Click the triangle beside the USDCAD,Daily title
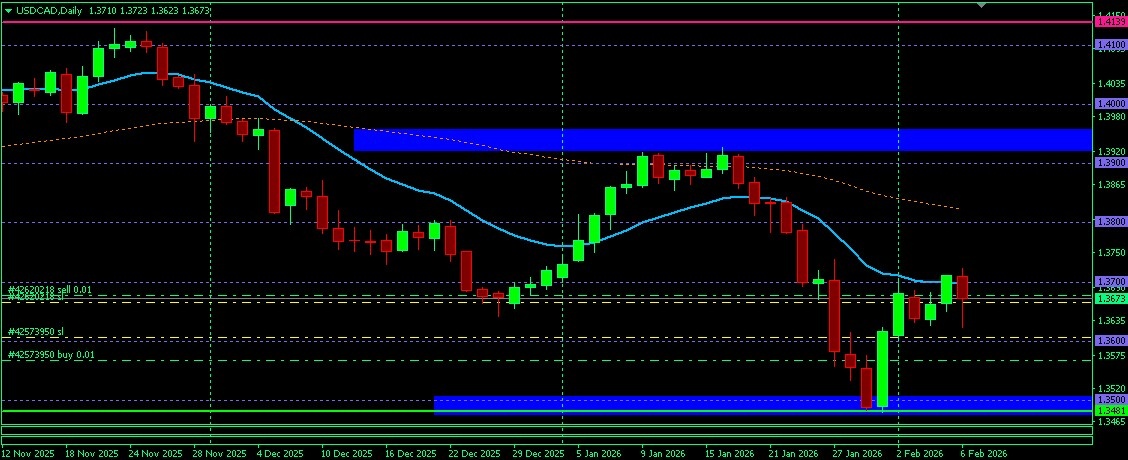Image resolution: width=1128 pixels, height=460 pixels. click(8, 12)
